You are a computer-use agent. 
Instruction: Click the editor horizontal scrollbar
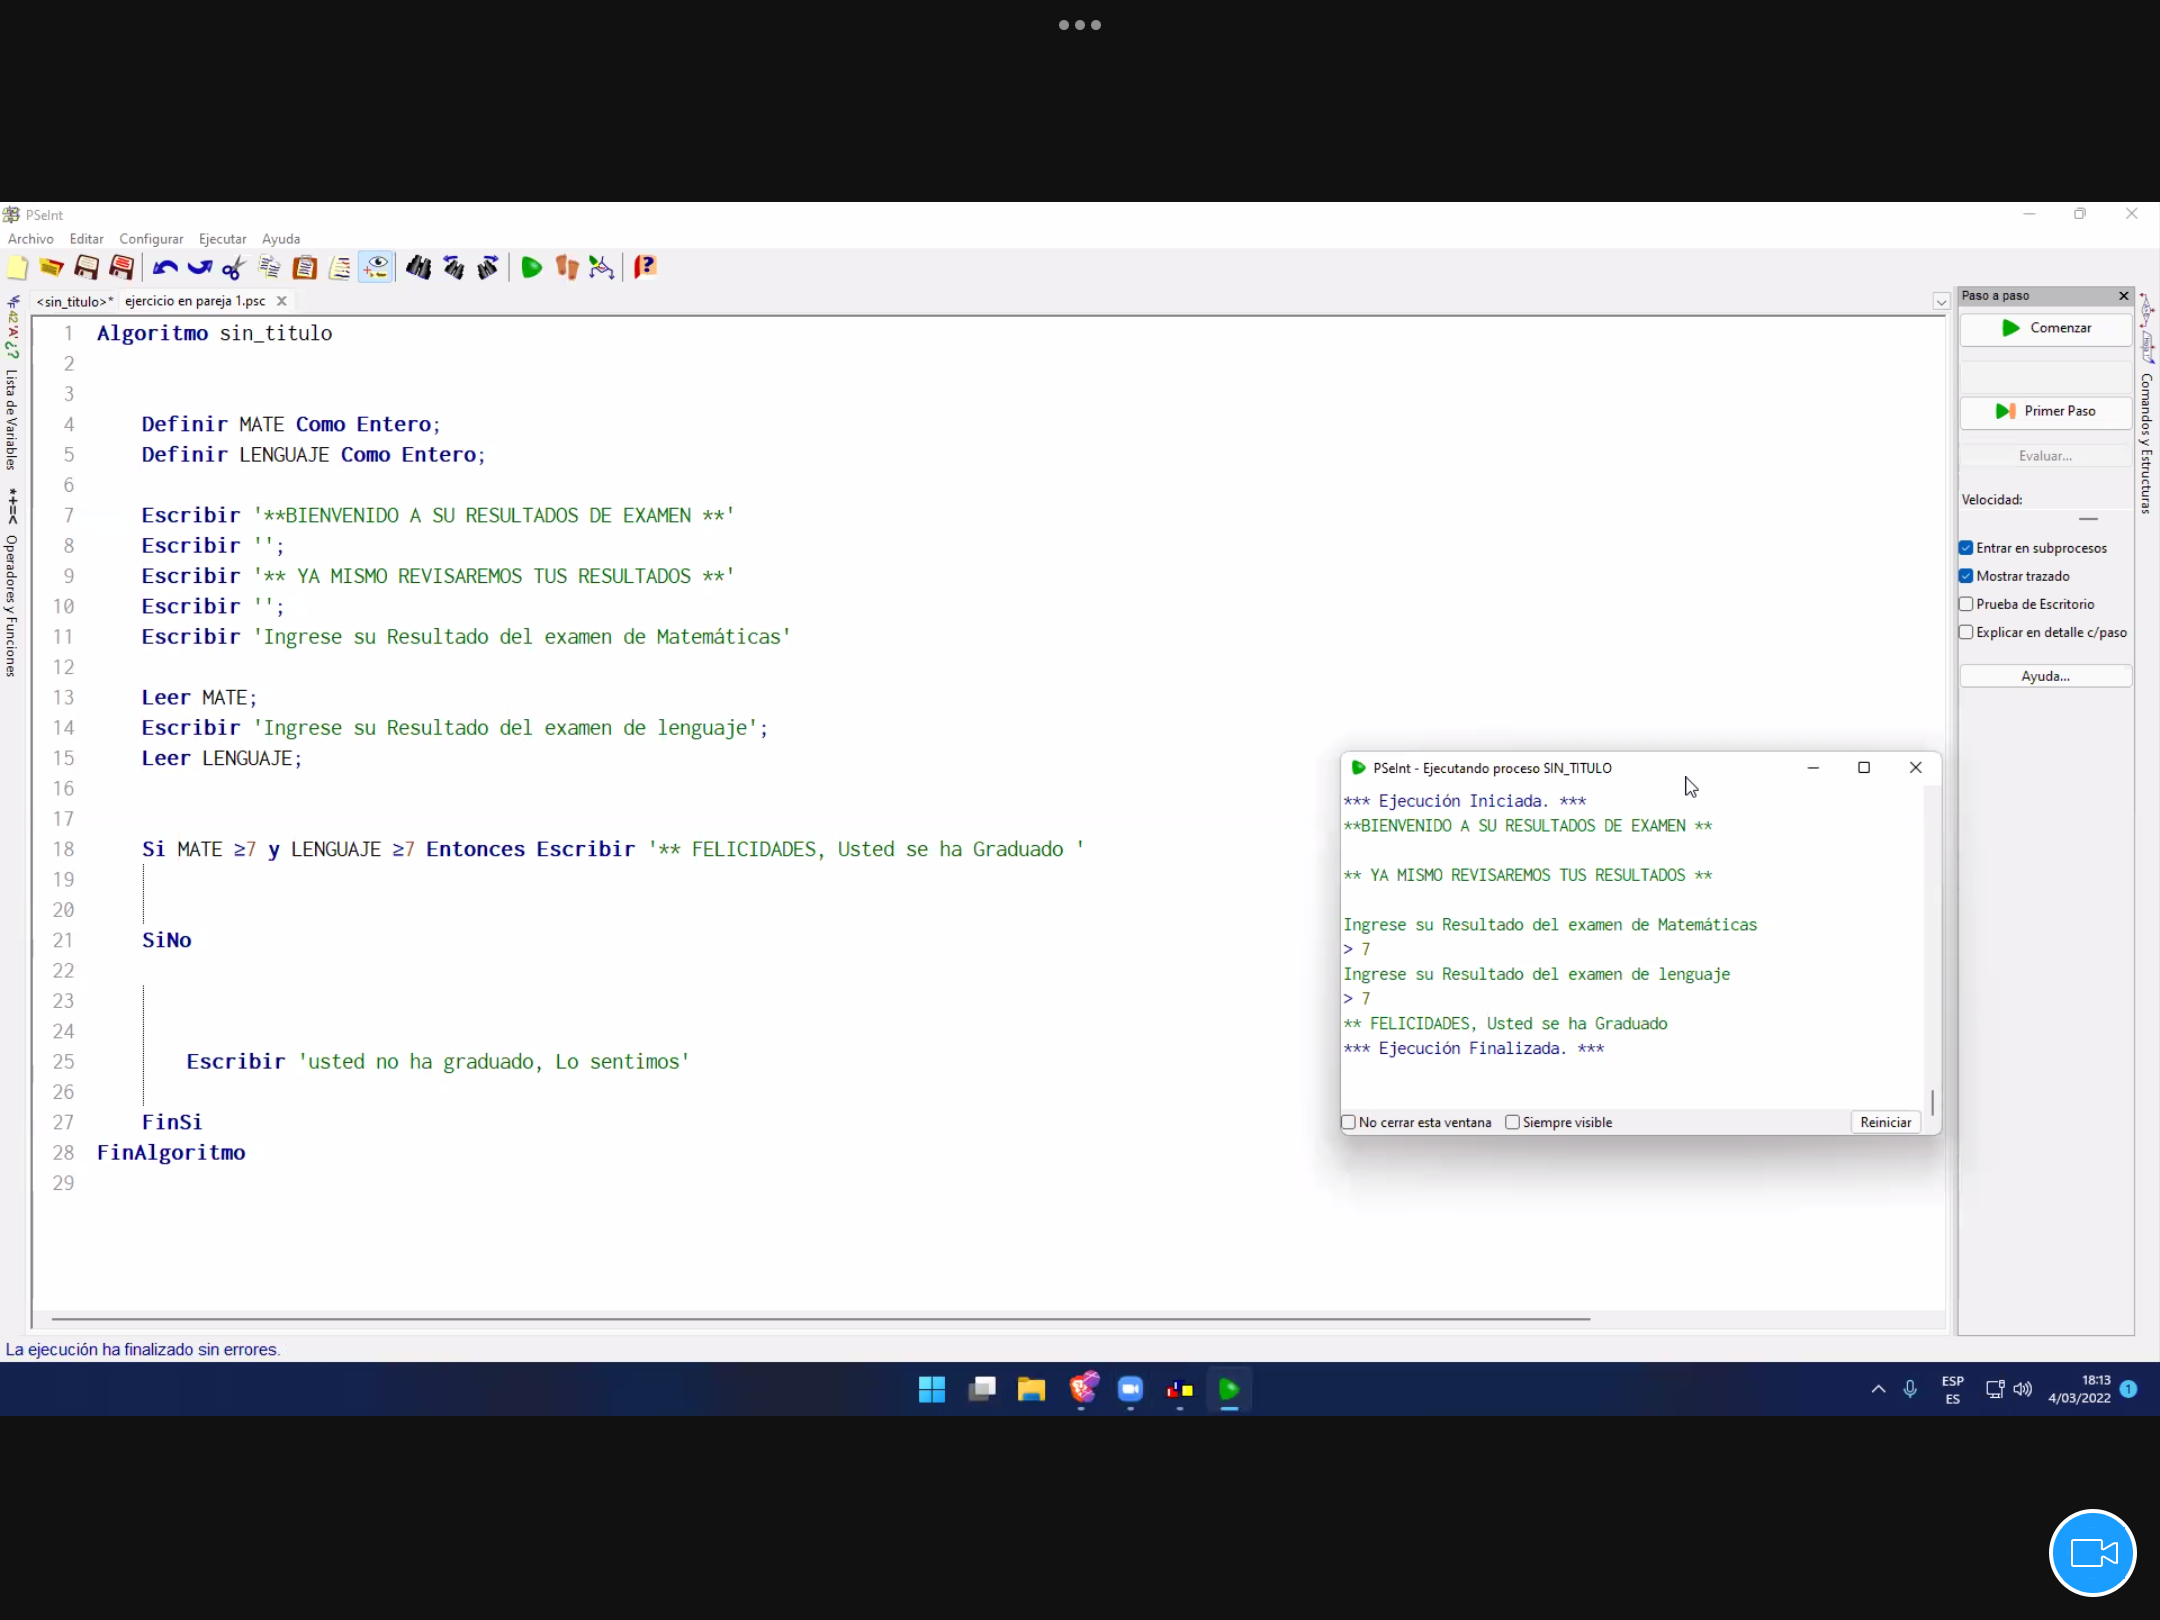point(820,1319)
